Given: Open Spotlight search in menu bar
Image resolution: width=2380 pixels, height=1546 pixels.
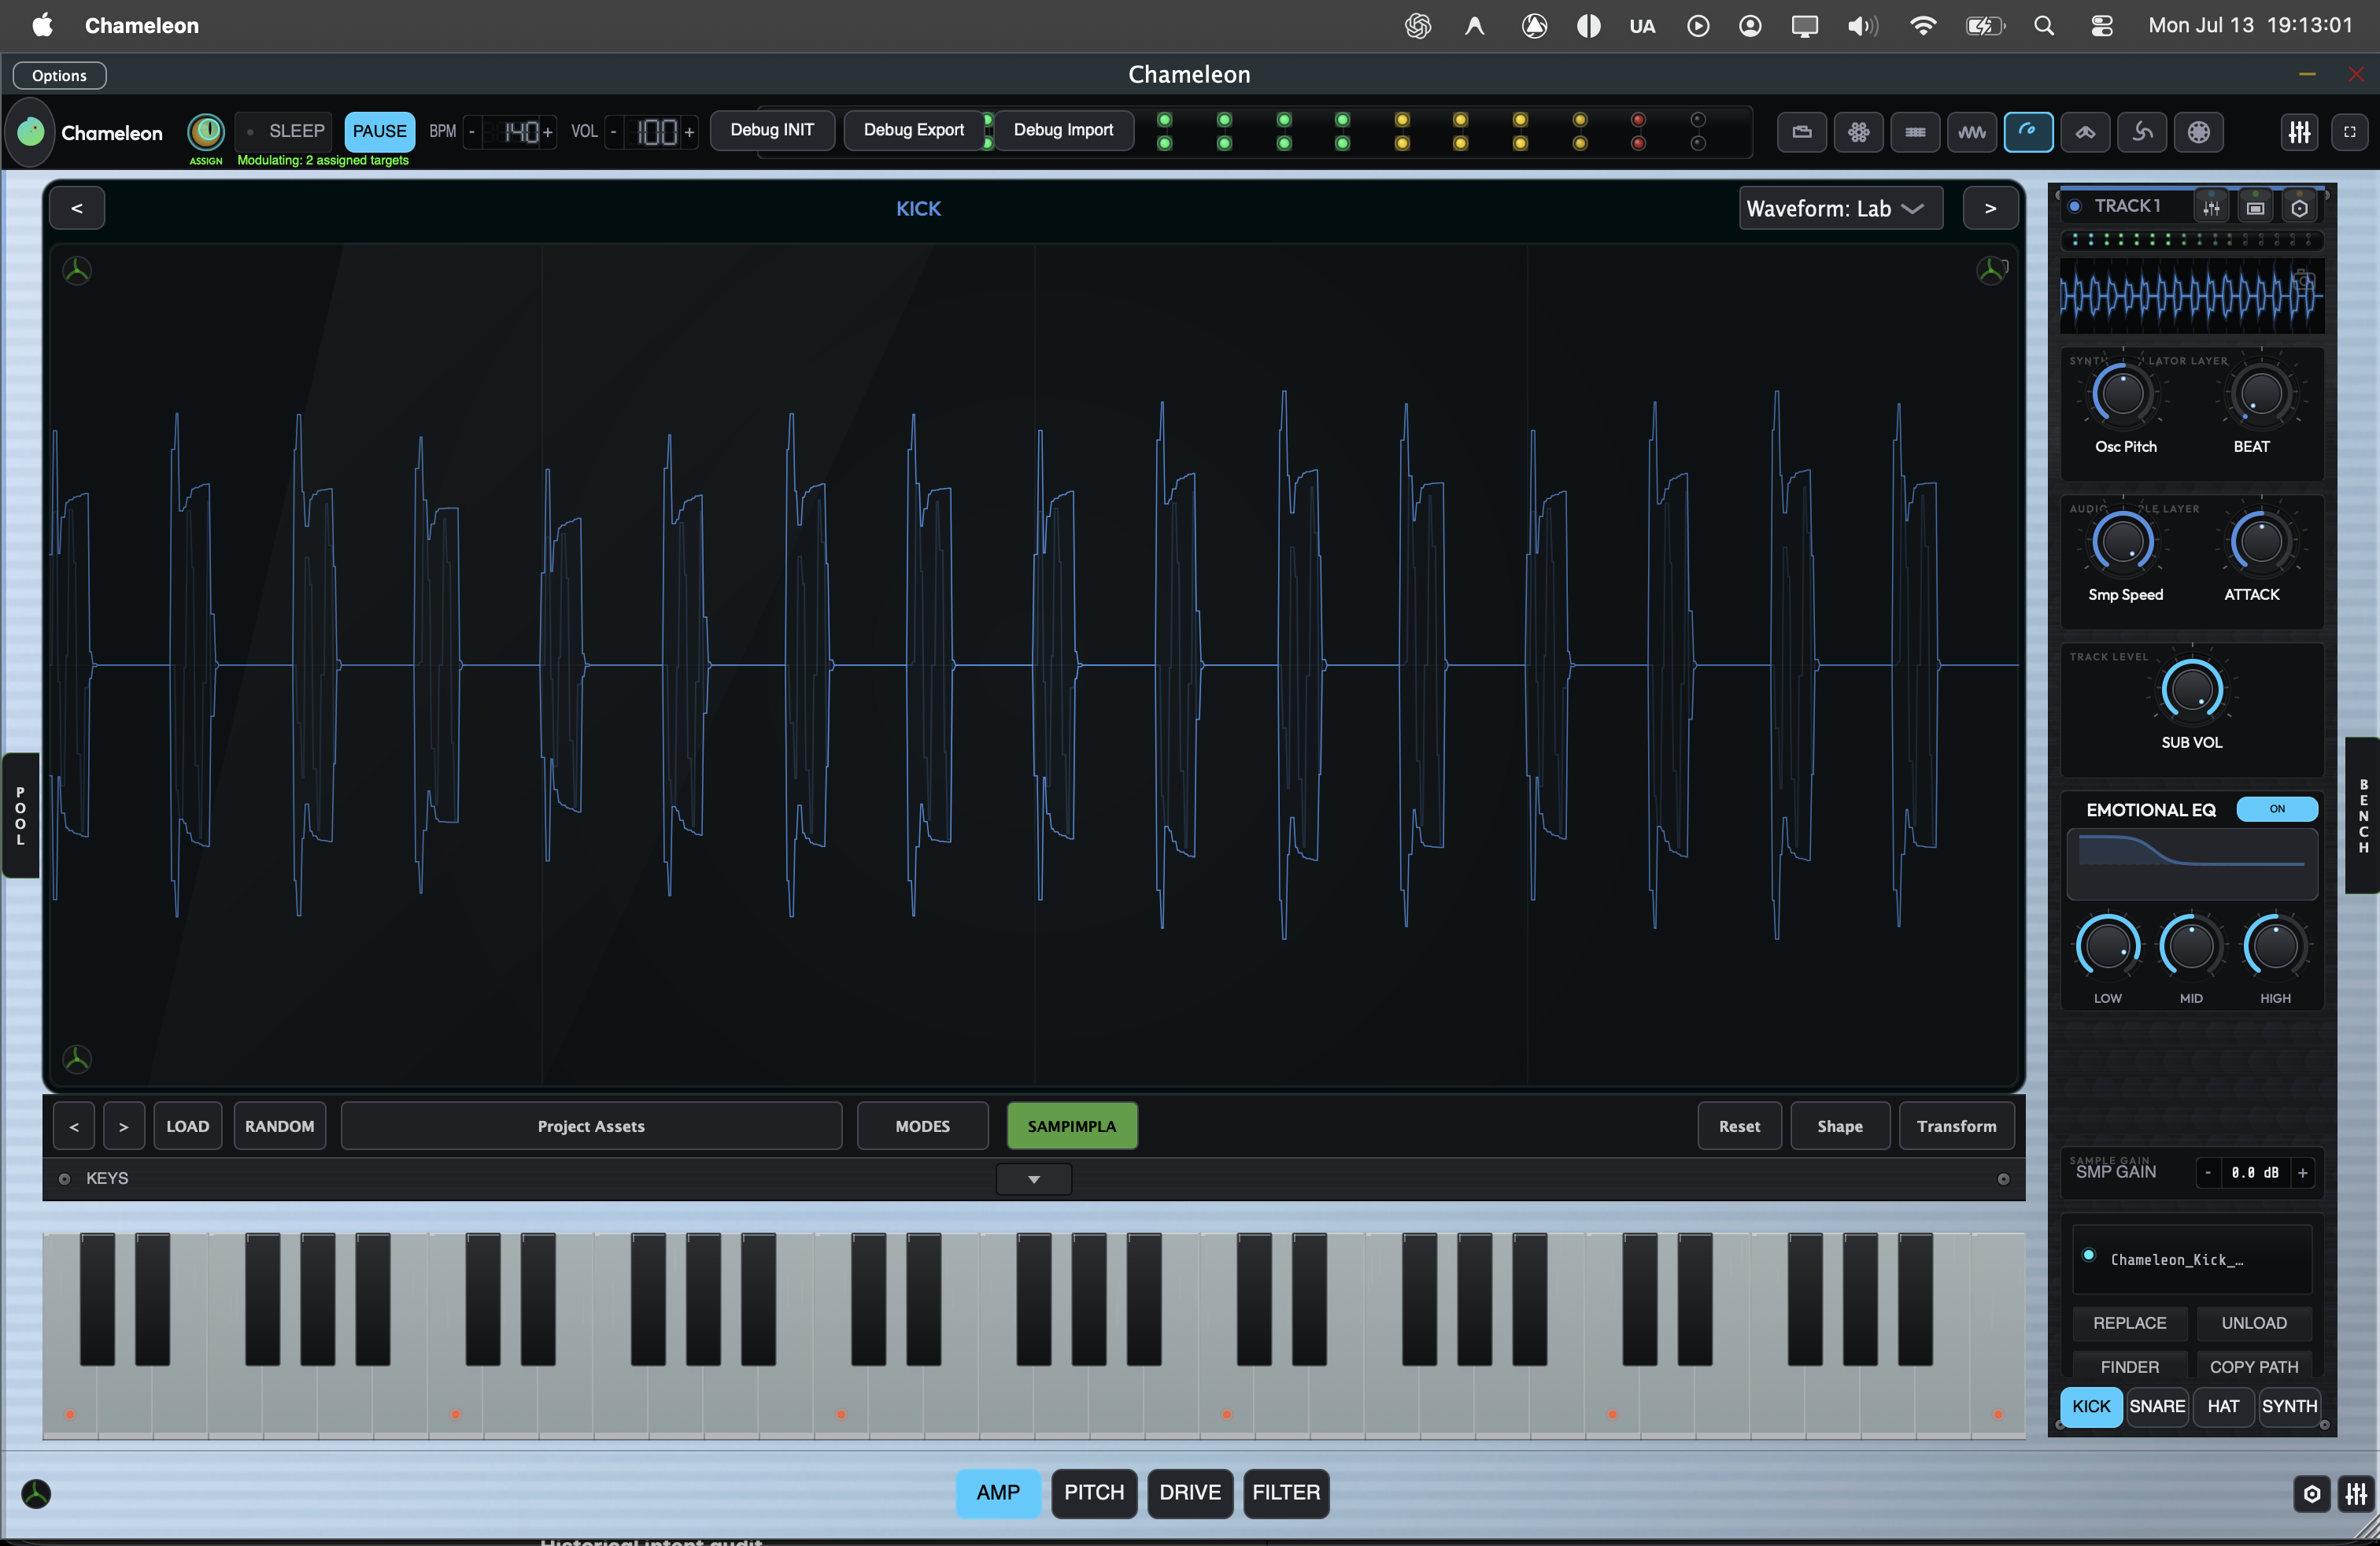Looking at the screenshot, I should (2044, 26).
